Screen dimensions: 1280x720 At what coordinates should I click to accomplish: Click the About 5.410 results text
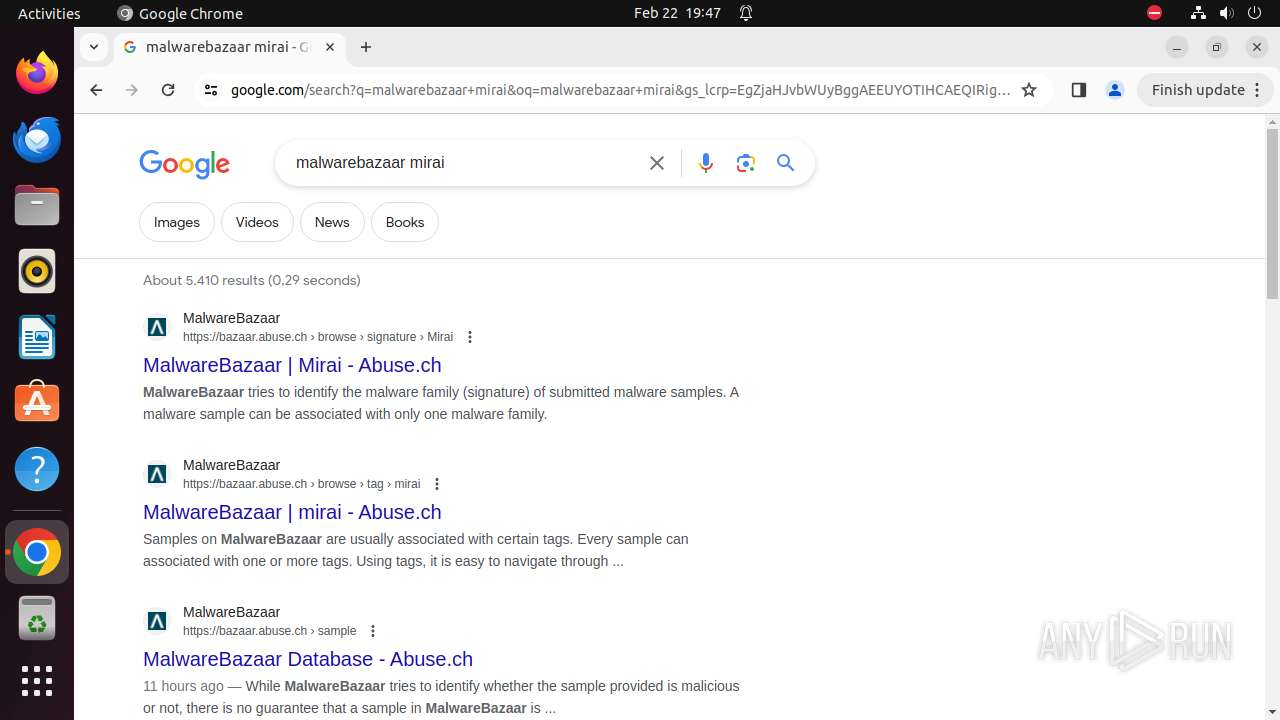(252, 280)
